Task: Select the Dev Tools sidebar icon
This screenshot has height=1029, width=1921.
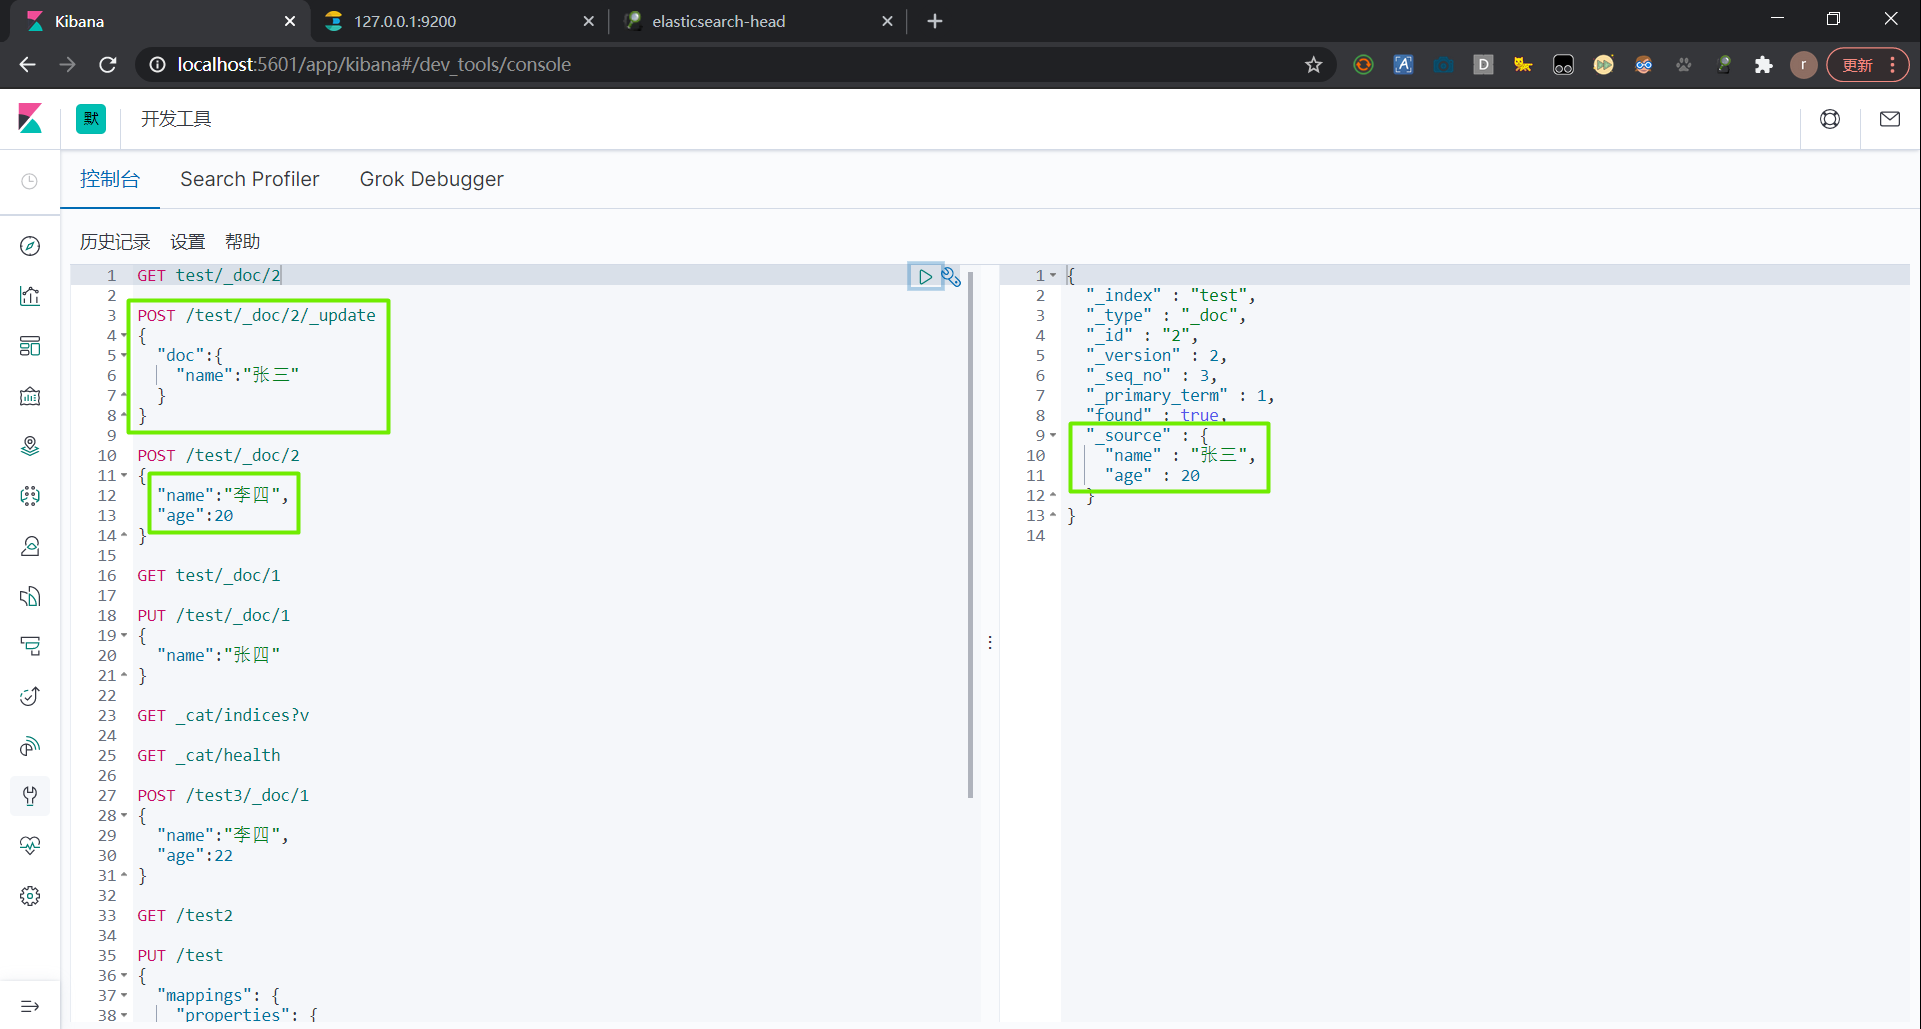Action: (x=30, y=796)
